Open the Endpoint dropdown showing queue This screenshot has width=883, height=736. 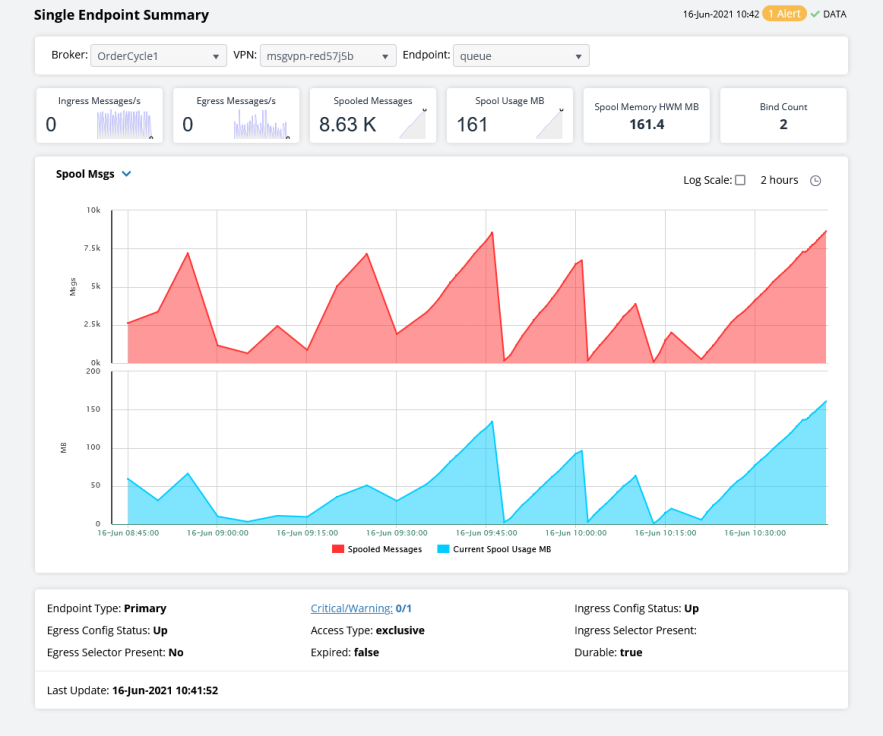[x=520, y=56]
